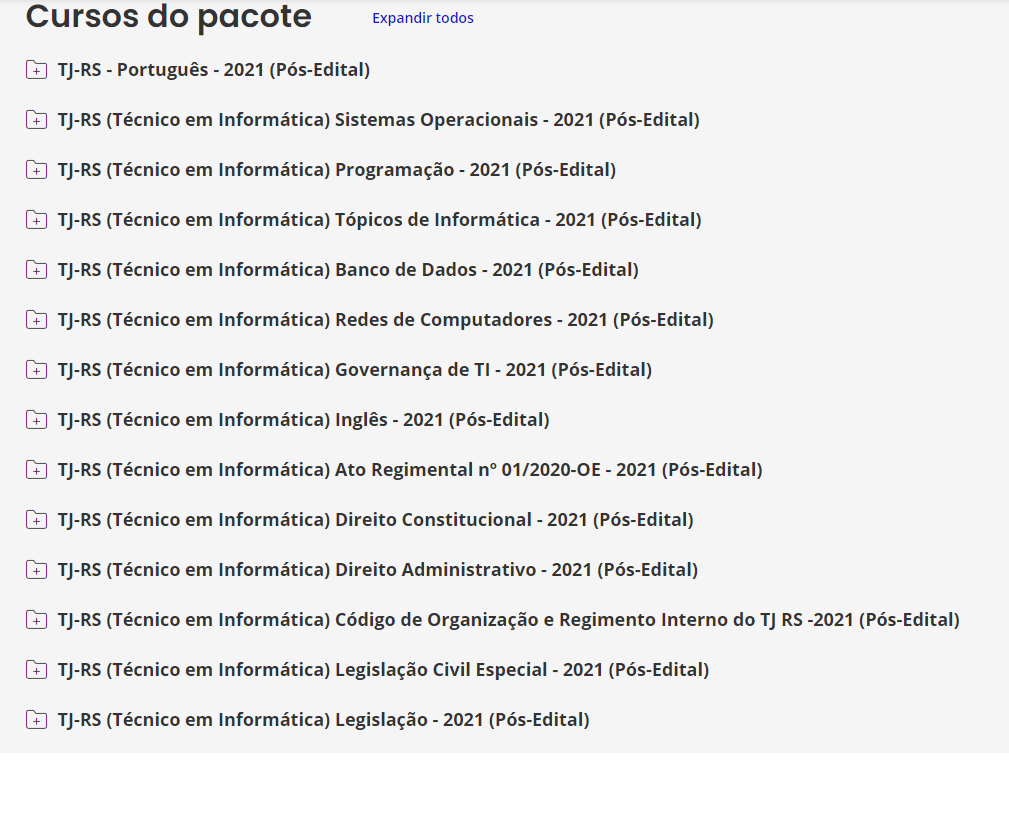Image resolution: width=1009 pixels, height=836 pixels.
Task: Click the 'Cursos do pacote' heading
Action: tap(168, 17)
